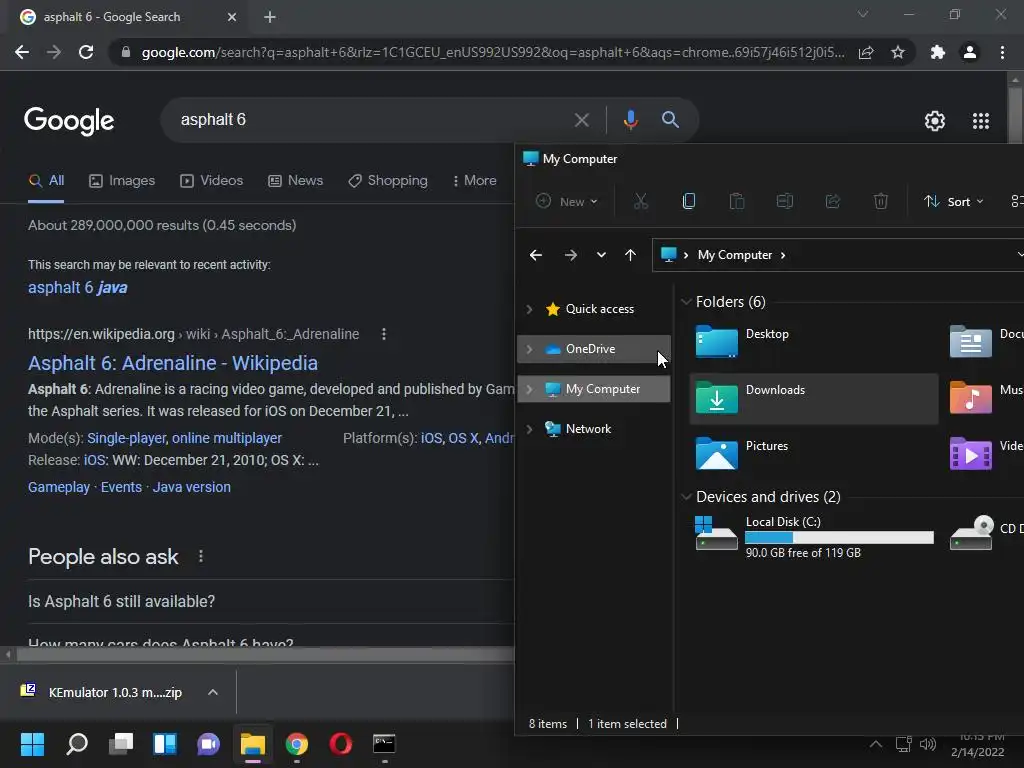Open options next to Wikipedia result URL

(x=383, y=334)
